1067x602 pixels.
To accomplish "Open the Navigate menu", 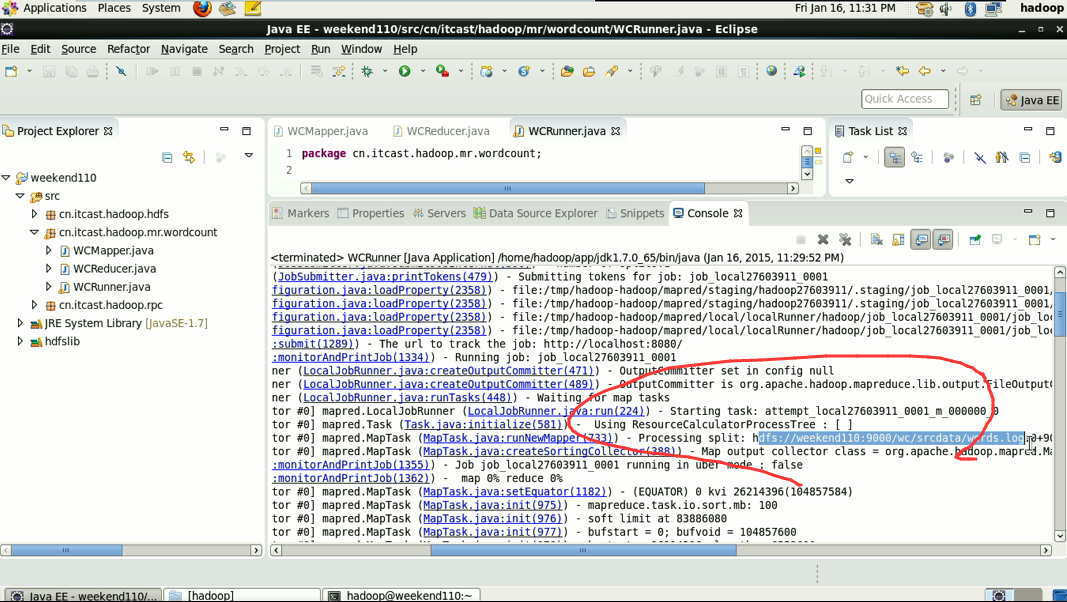I will 184,49.
